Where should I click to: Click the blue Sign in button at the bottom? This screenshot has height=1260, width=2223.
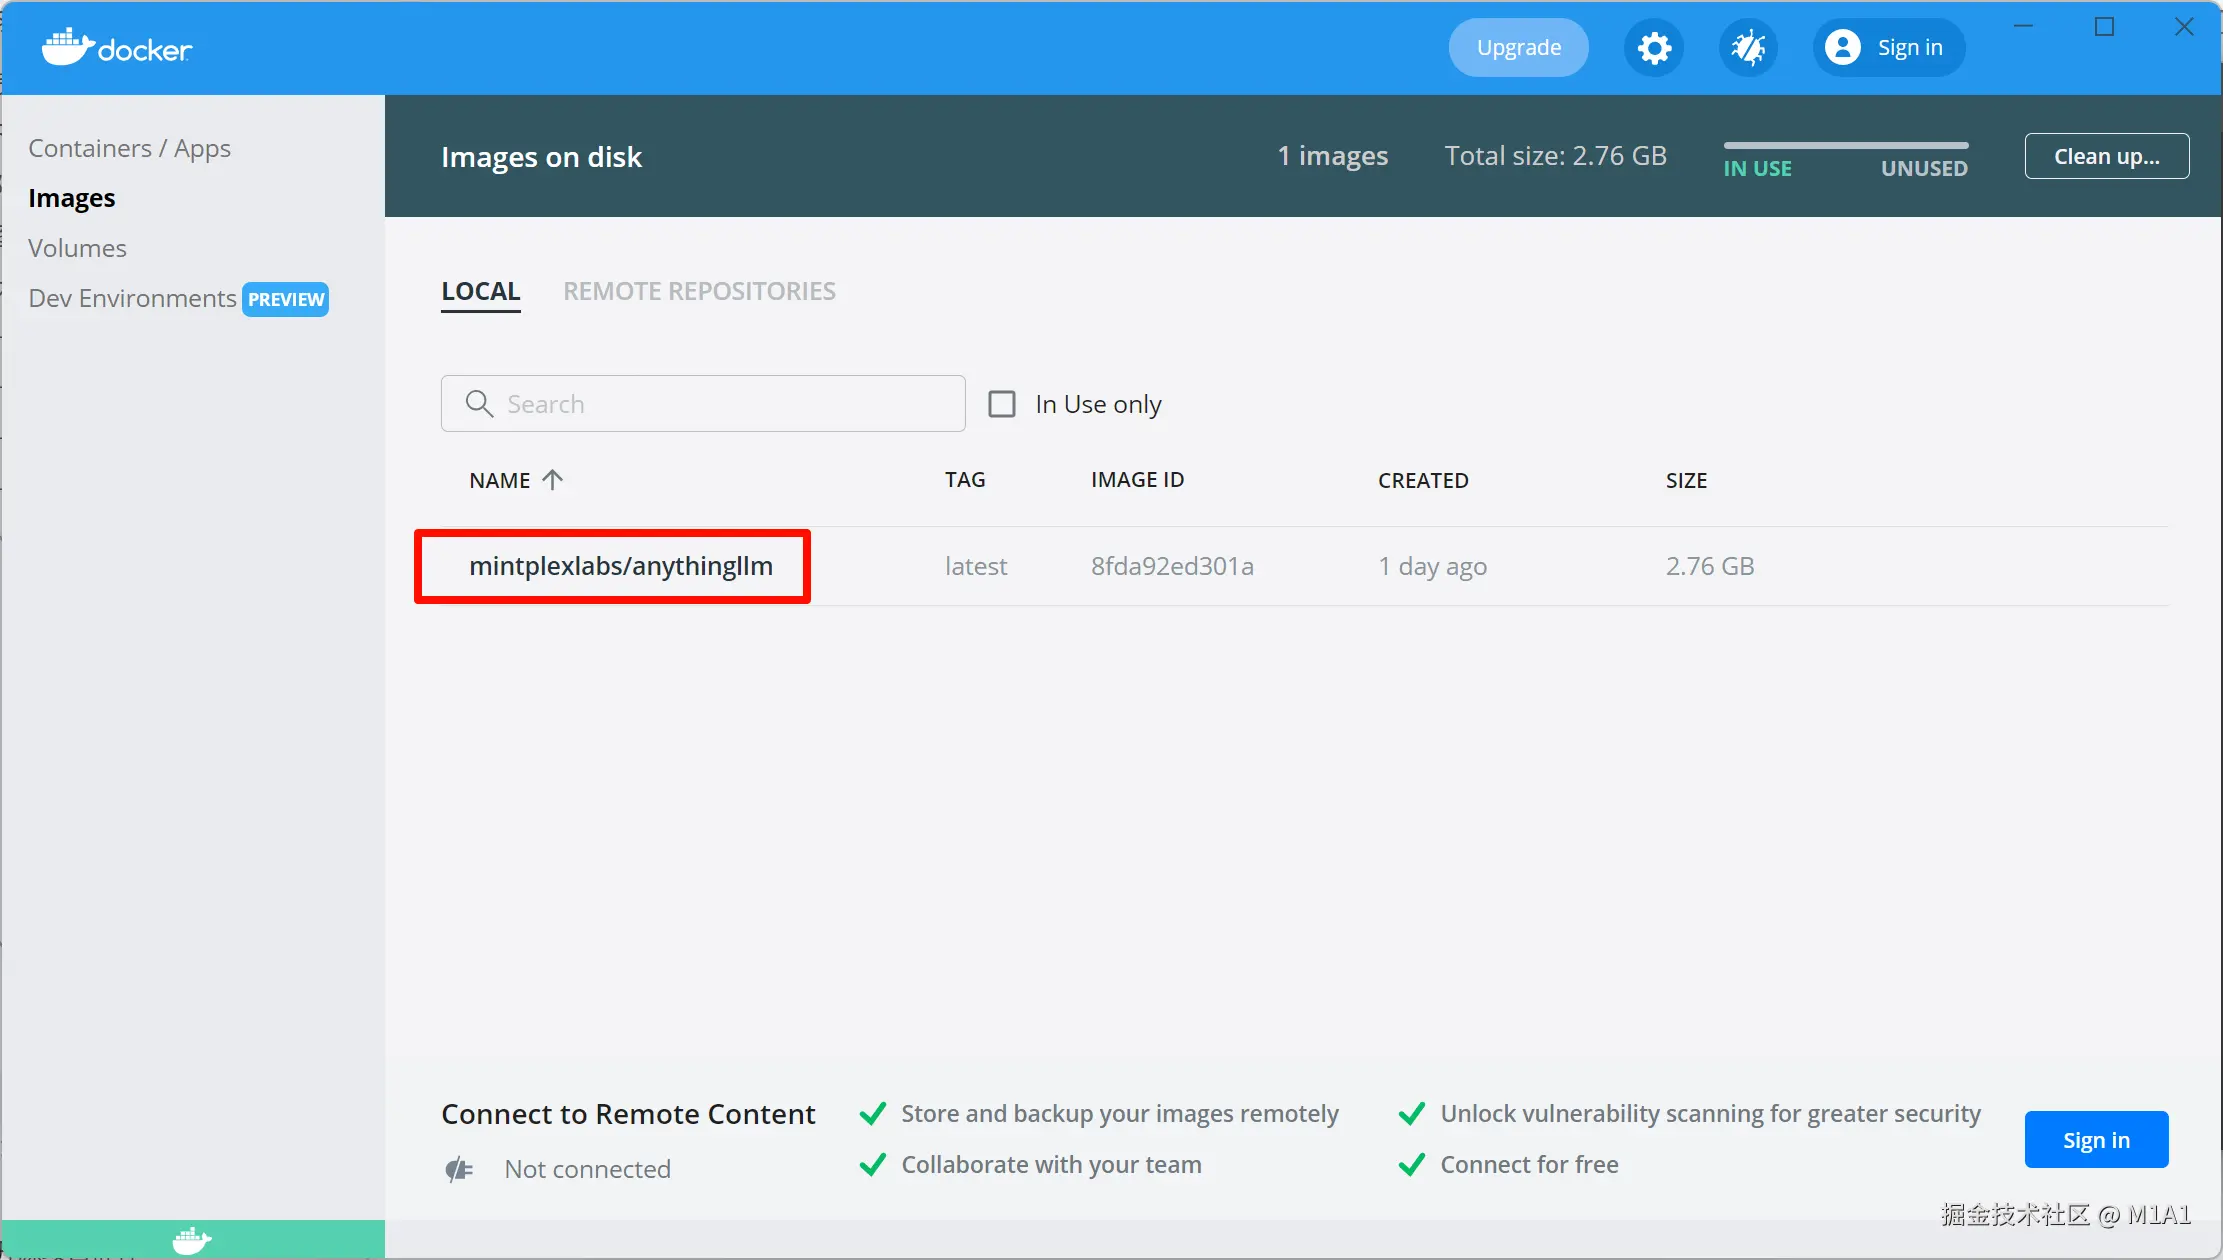2096,1140
